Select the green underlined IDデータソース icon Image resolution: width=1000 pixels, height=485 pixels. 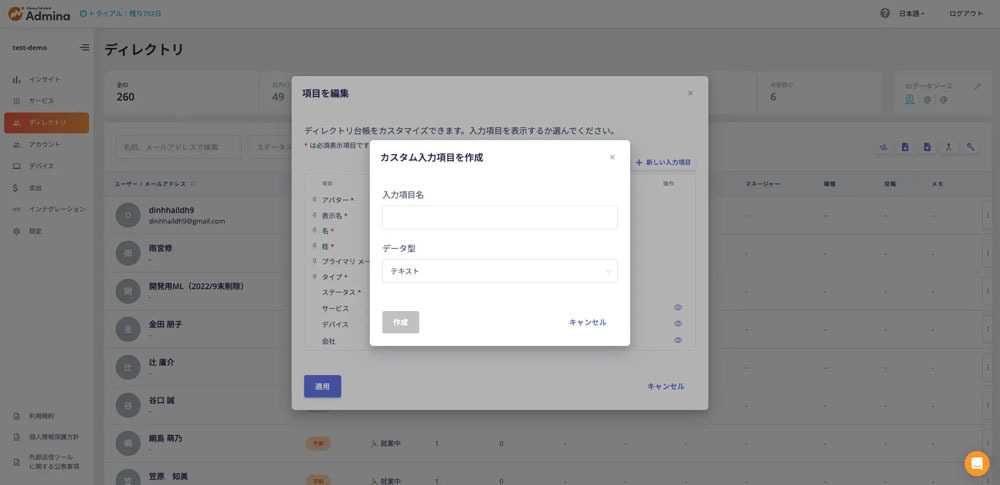pos(910,99)
